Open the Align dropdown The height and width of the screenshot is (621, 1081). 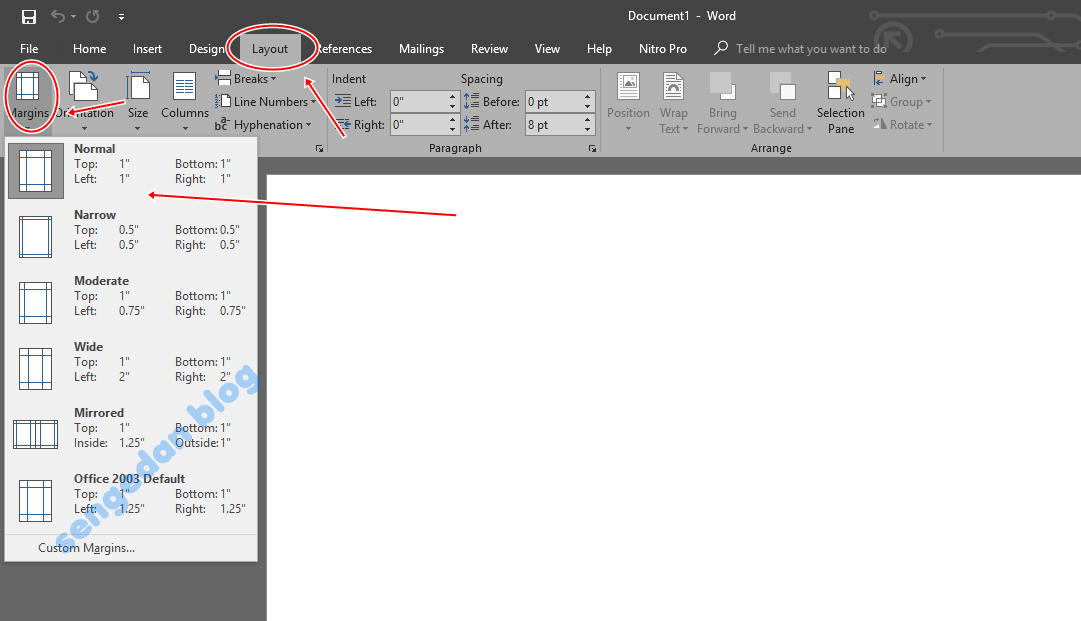[x=900, y=79]
